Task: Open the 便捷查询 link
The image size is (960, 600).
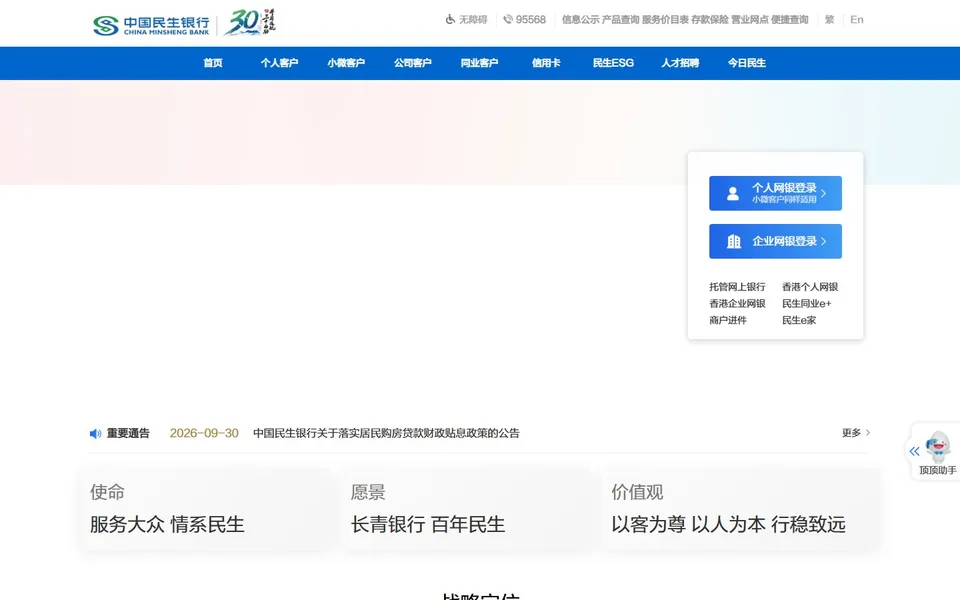Action: pyautogui.click(x=790, y=20)
